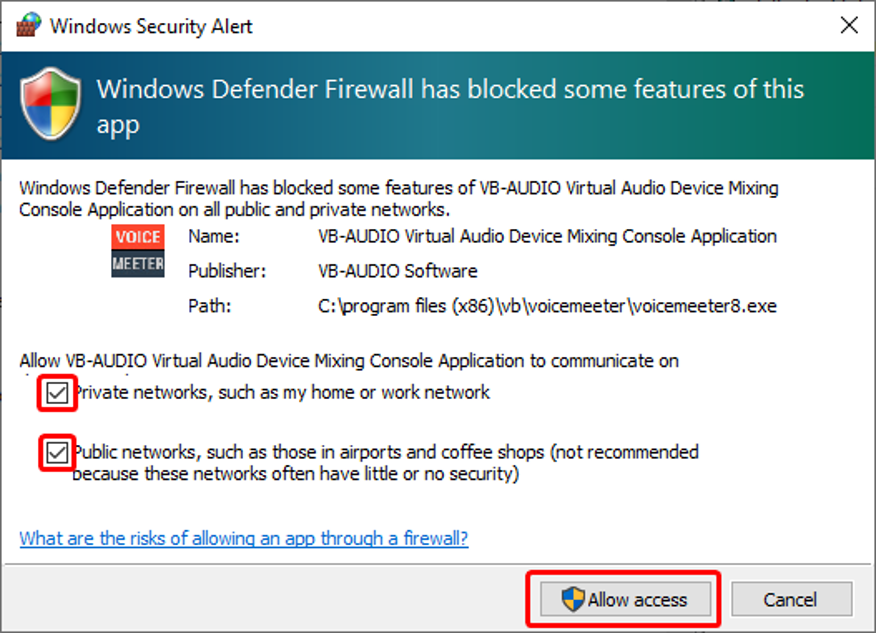Click the blocked features description paragraph
The height and width of the screenshot is (633, 876).
pyautogui.click(x=399, y=199)
